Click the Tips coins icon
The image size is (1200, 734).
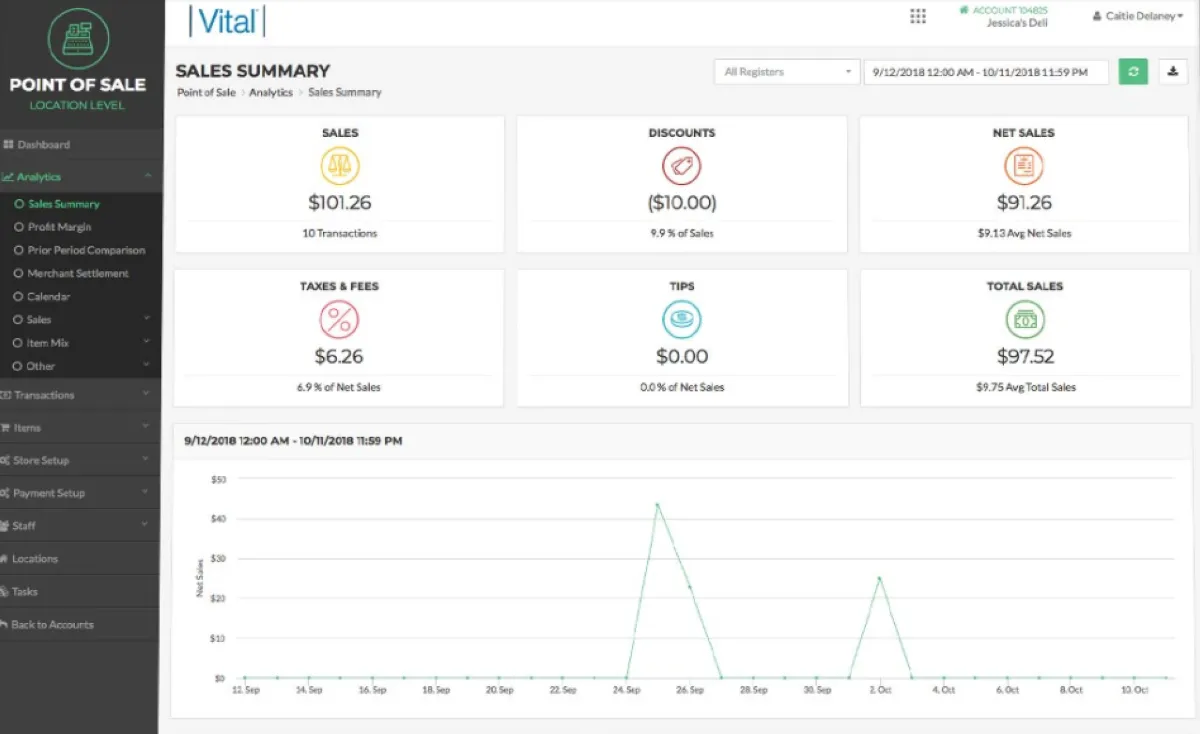click(682, 320)
